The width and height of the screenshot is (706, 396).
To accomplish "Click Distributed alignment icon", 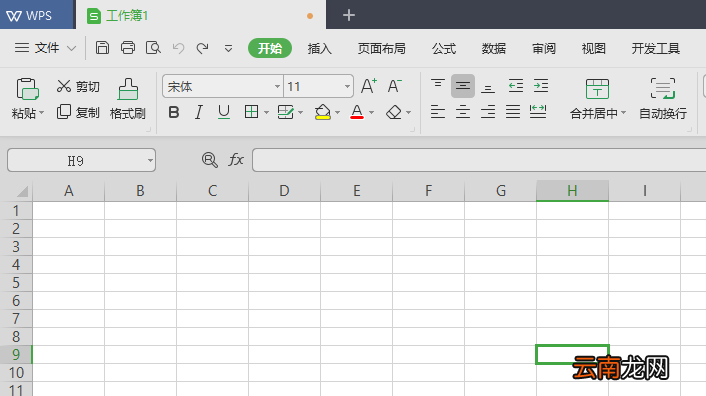I will 538,112.
